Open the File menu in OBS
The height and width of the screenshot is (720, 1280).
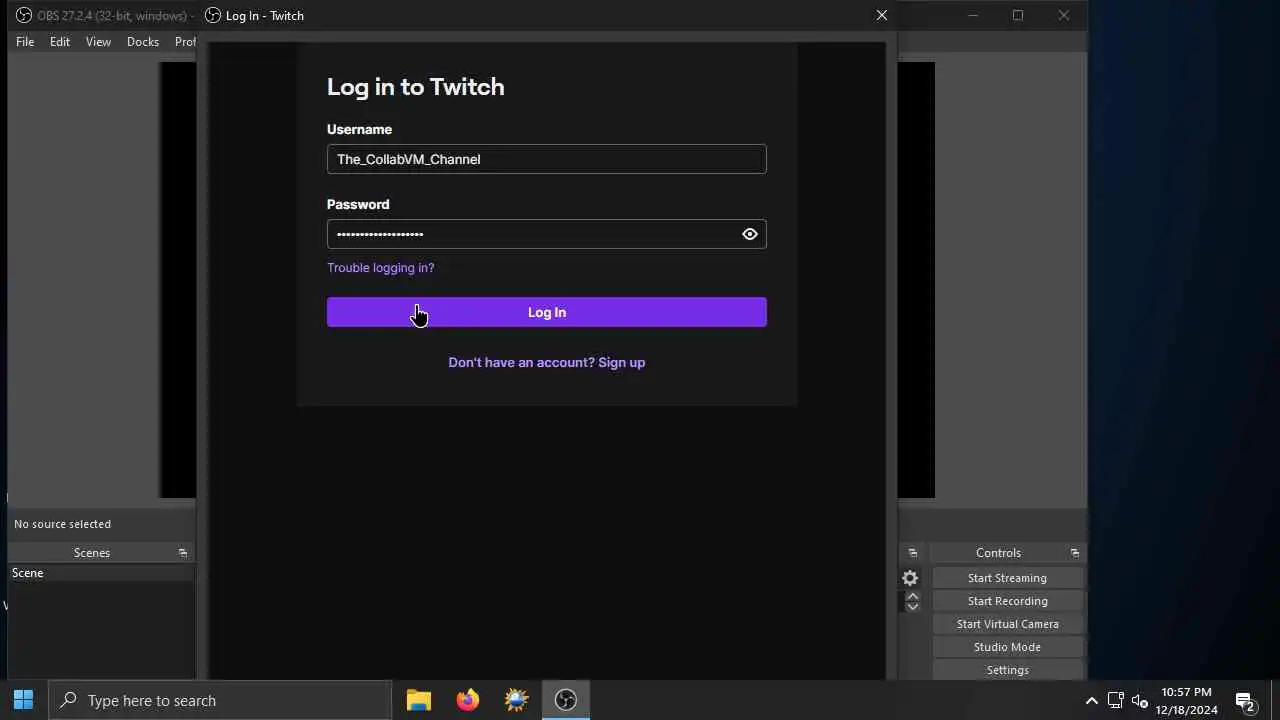click(x=25, y=42)
